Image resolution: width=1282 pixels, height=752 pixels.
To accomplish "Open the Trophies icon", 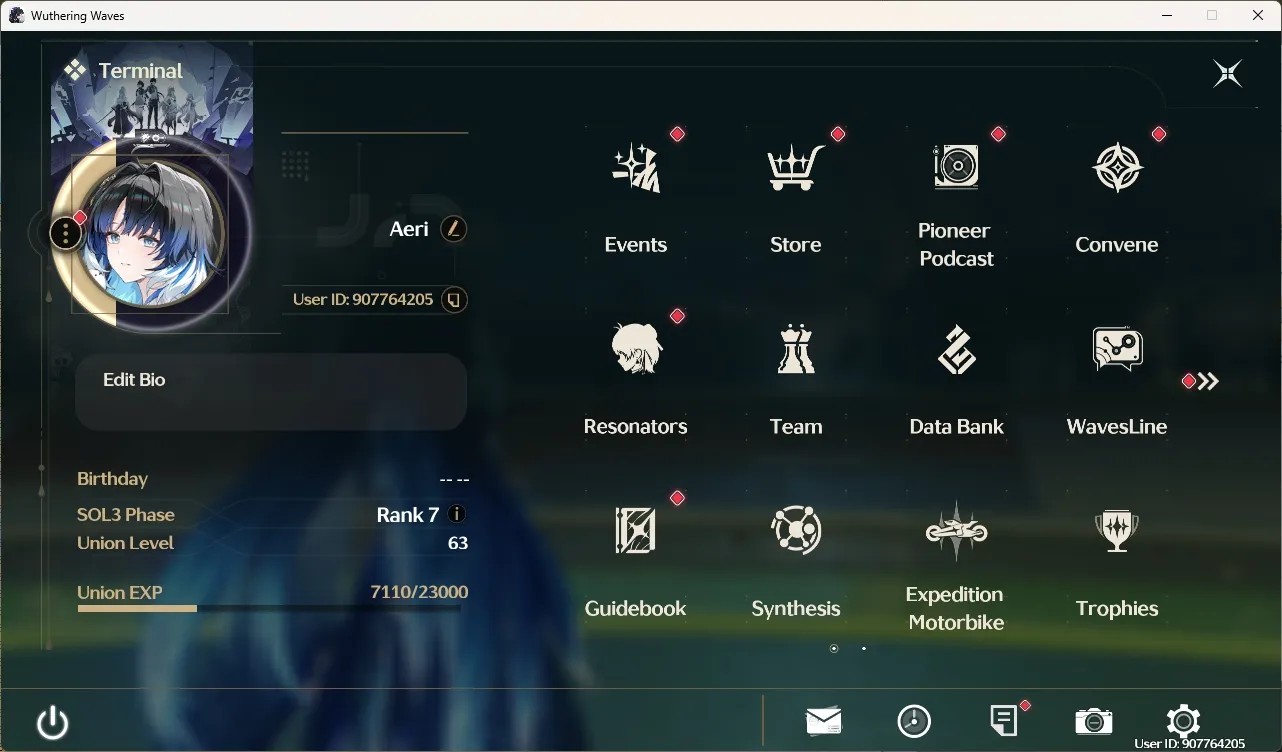I will click(x=1117, y=531).
